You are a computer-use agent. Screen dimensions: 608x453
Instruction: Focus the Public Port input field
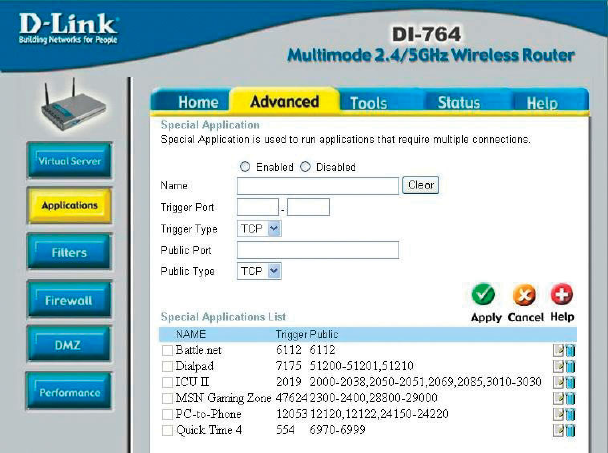pyautogui.click(x=318, y=250)
